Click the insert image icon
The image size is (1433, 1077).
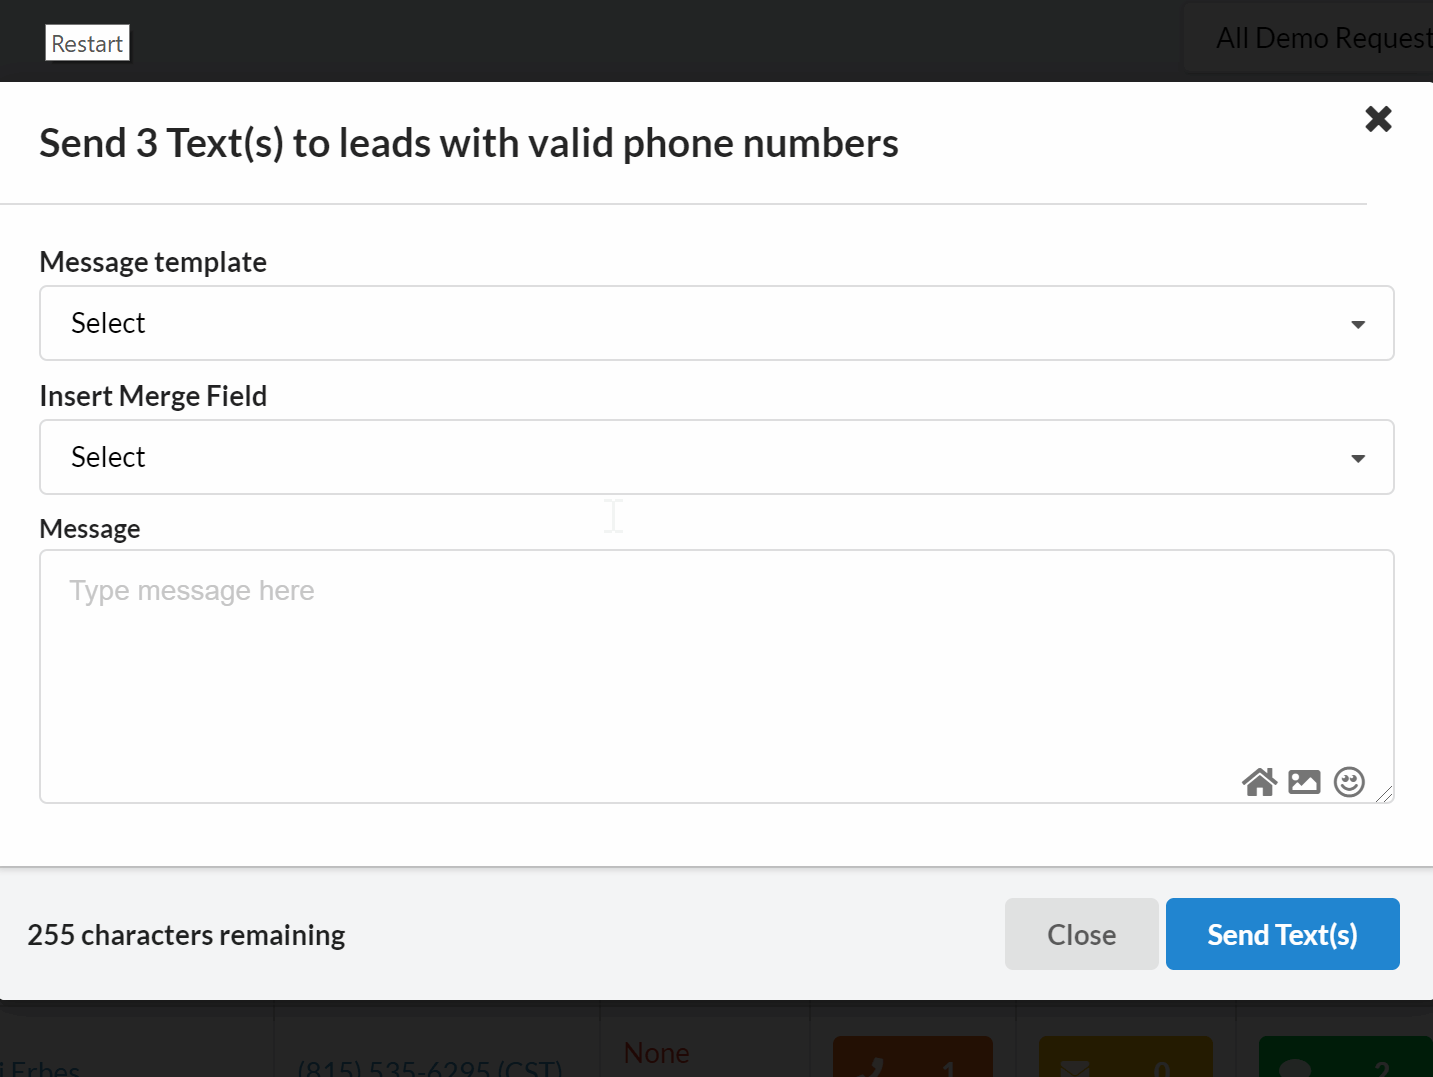coord(1304,782)
